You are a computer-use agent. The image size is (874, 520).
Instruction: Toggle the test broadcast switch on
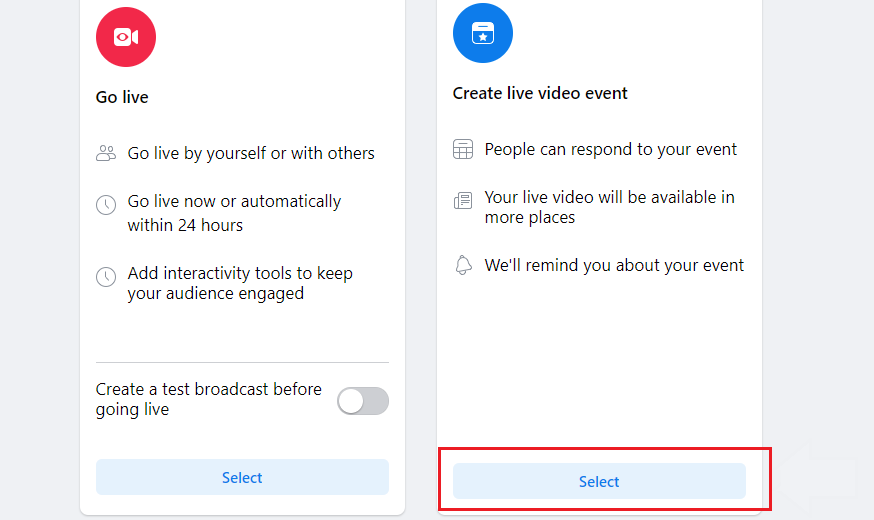pos(363,401)
